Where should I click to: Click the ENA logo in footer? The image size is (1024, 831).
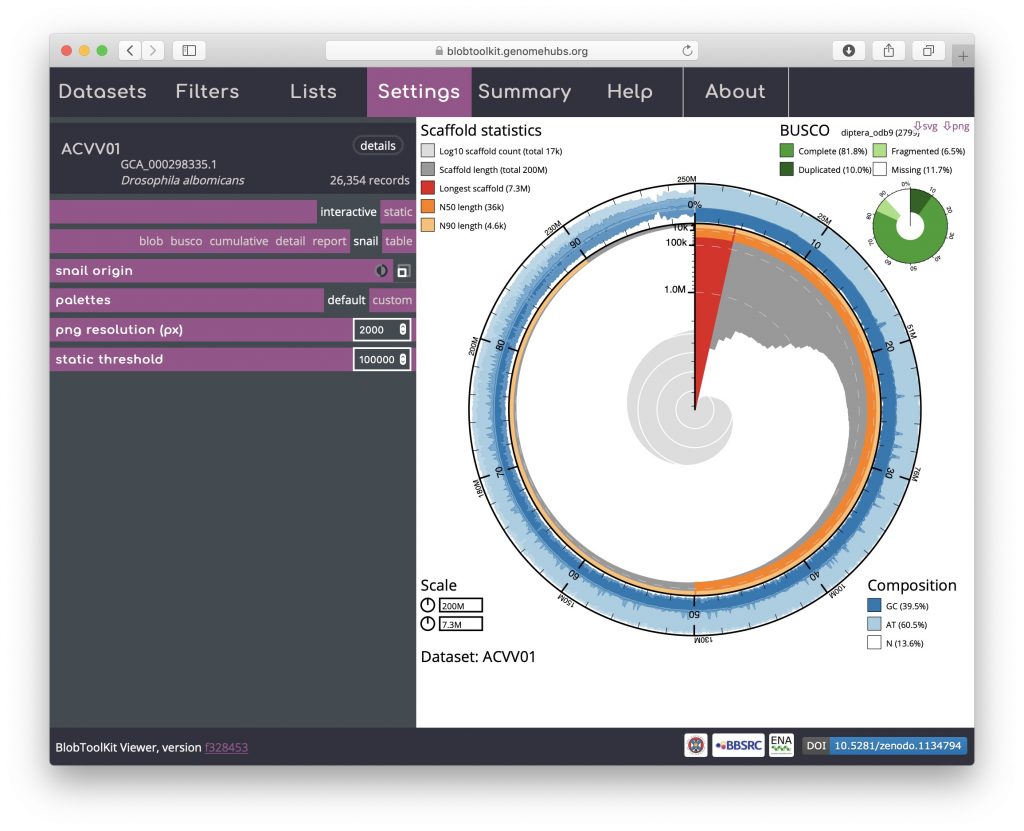pos(781,746)
